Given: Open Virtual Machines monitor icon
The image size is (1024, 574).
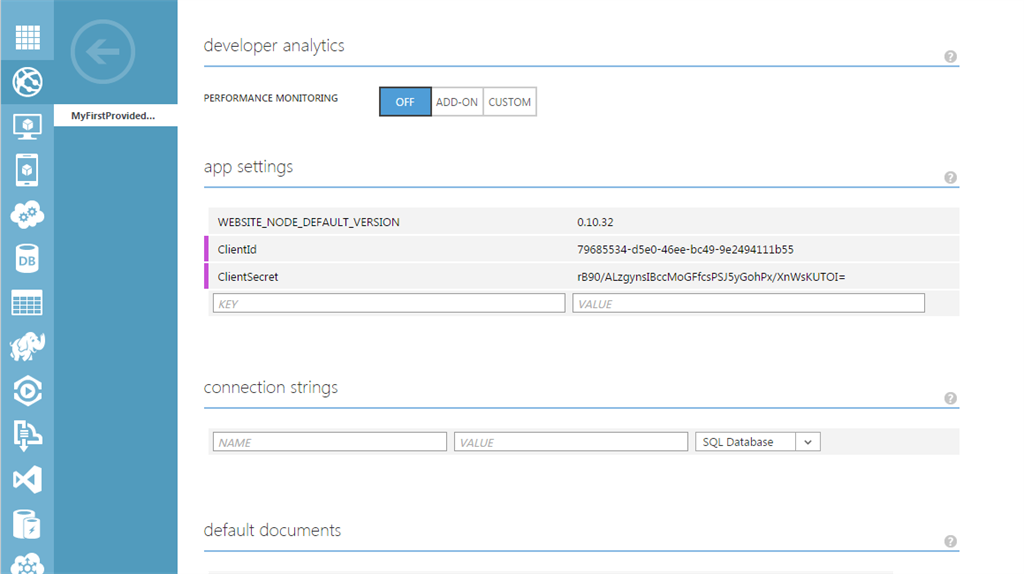Looking at the screenshot, I should coord(27,126).
